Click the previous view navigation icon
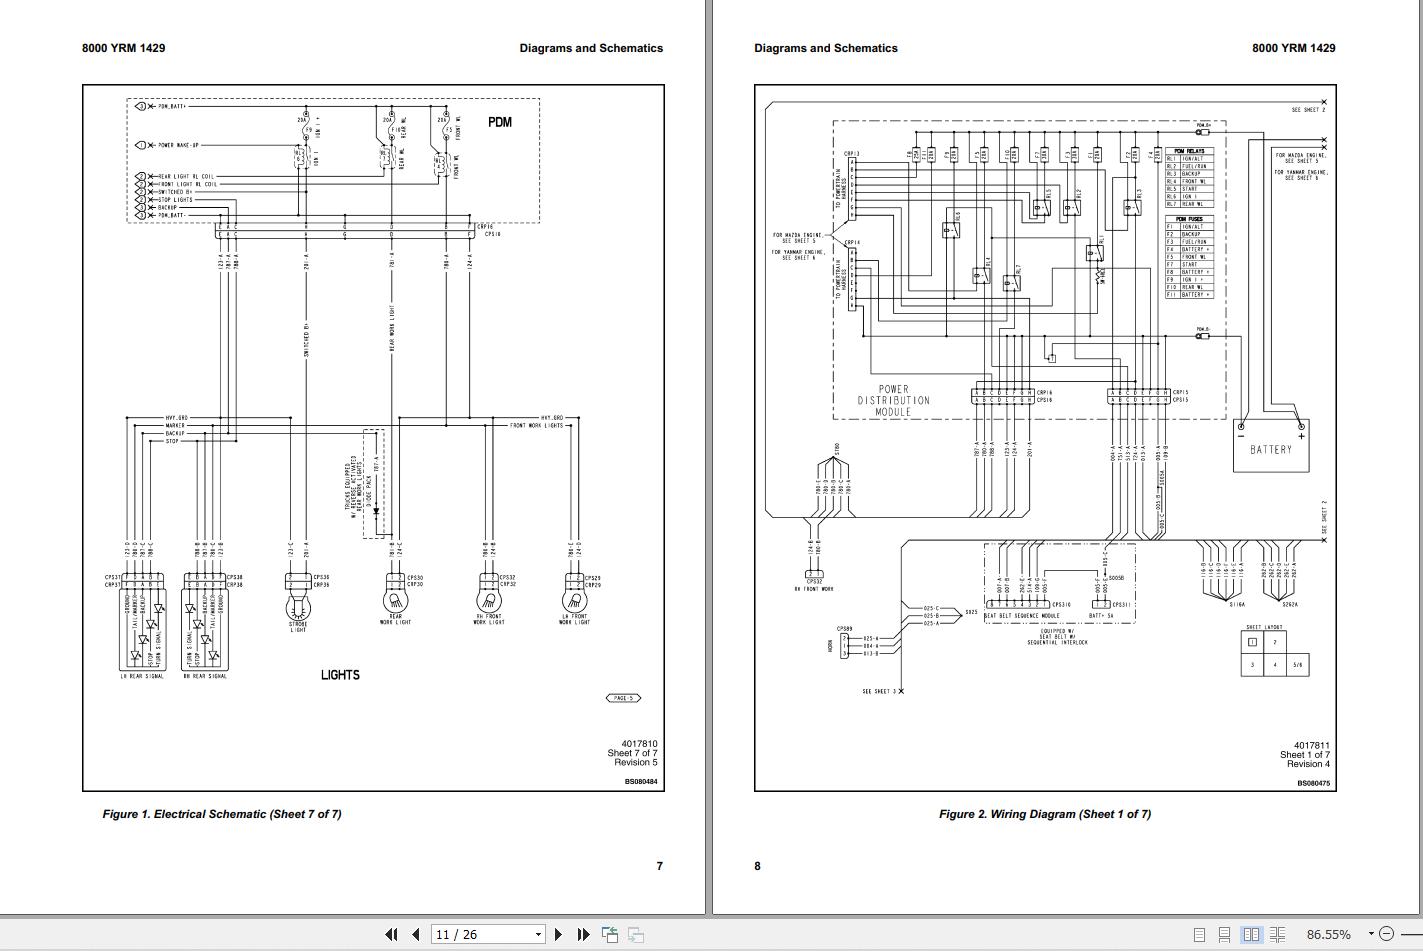 coord(610,934)
